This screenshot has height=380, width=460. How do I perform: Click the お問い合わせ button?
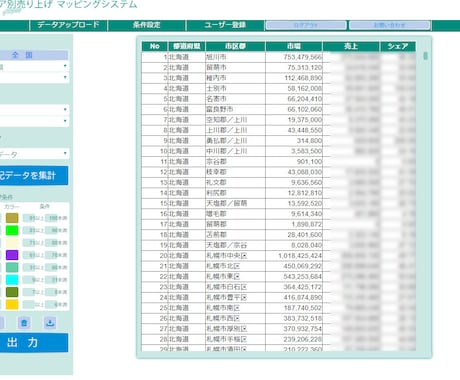point(389,25)
